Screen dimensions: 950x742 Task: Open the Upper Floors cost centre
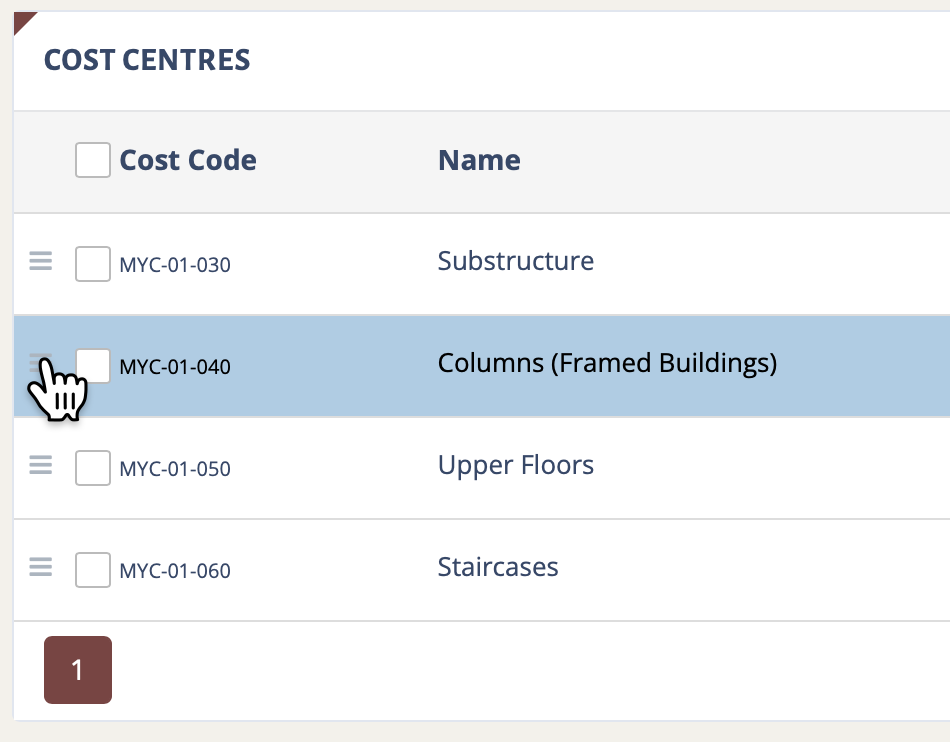(x=516, y=465)
